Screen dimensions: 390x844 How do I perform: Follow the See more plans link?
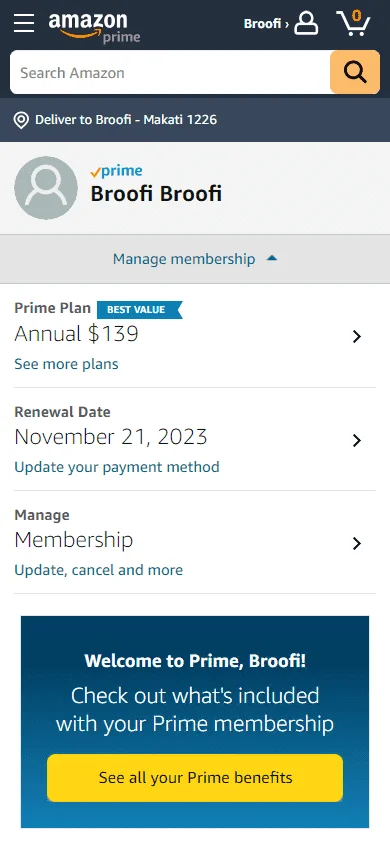(x=66, y=364)
